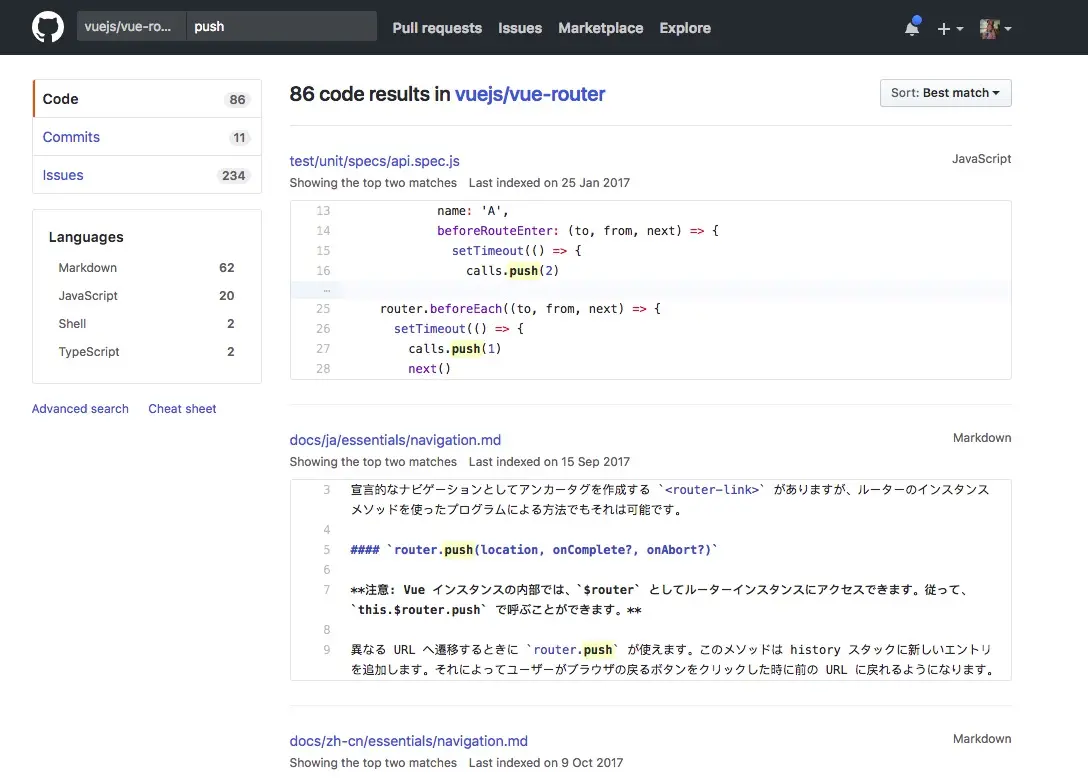Filter results by TypeScript language
Image resolution: width=1088 pixels, height=778 pixels.
pos(146,351)
